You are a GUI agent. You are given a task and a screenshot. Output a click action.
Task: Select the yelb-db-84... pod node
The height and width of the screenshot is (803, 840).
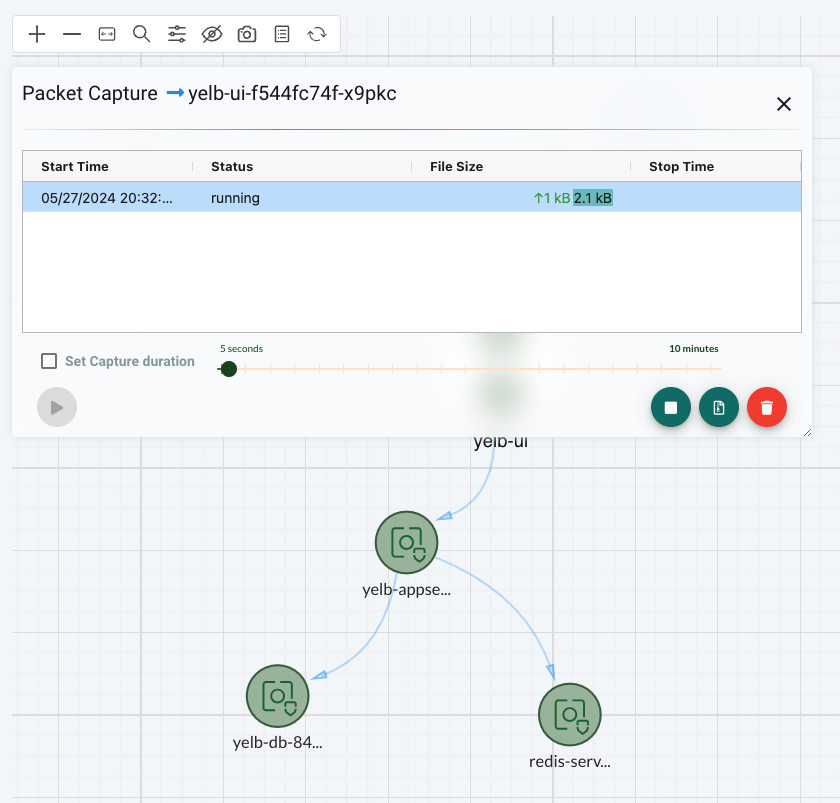(x=278, y=696)
